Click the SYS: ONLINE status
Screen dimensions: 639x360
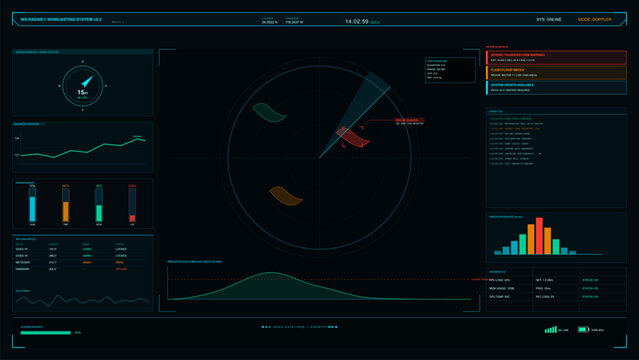click(549, 19)
